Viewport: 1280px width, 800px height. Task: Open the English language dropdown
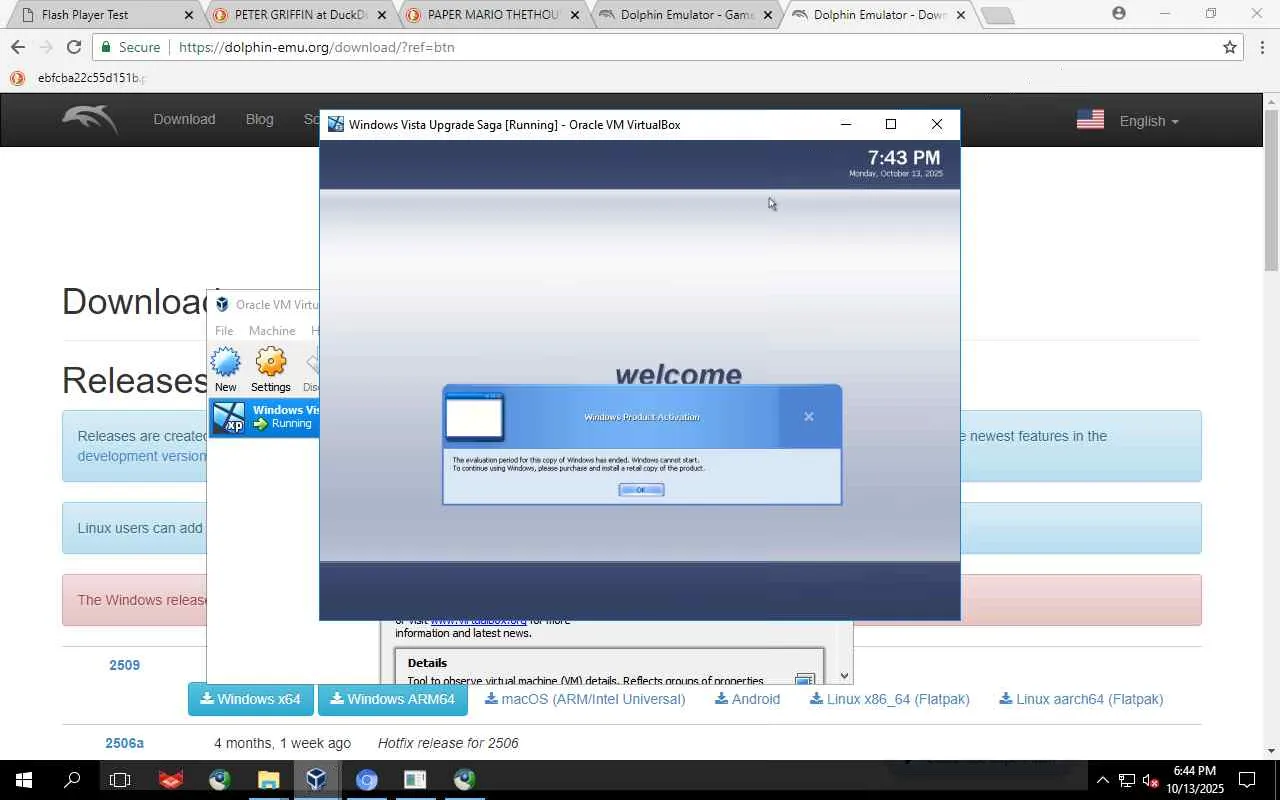1149,121
